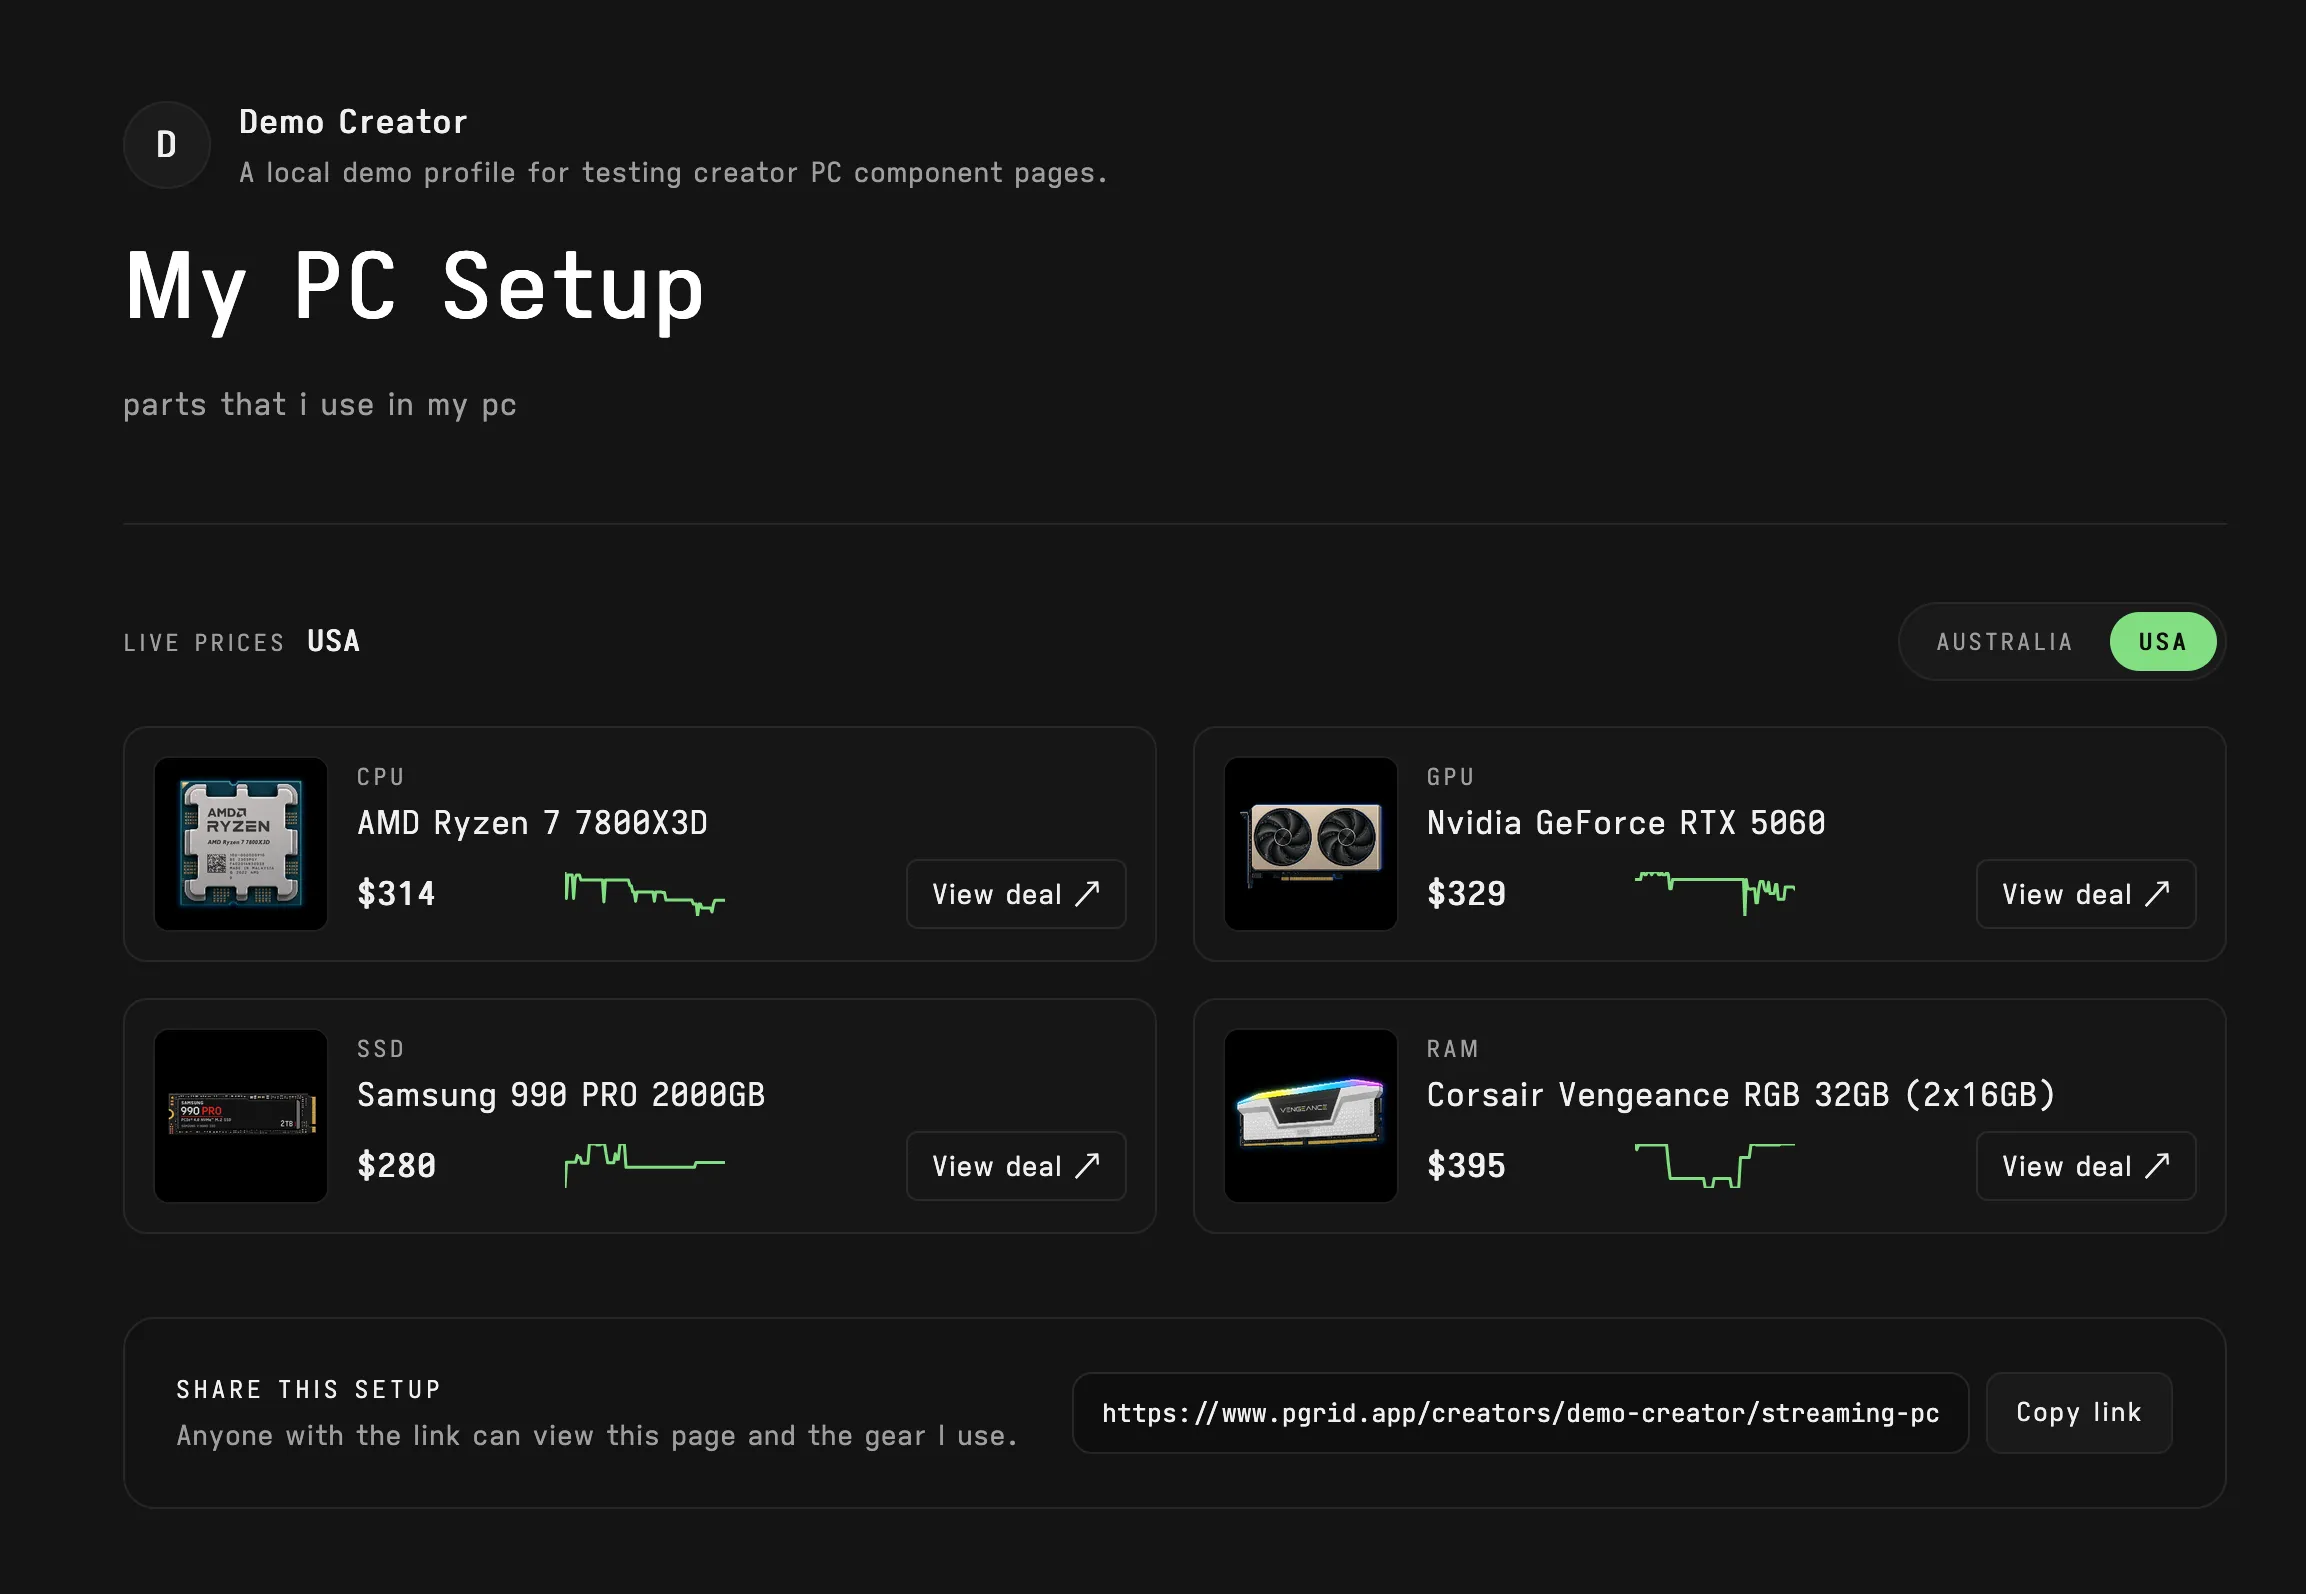Viewport: 2306px width, 1594px height.
Task: Click the Copy link button
Action: coord(2079,1413)
